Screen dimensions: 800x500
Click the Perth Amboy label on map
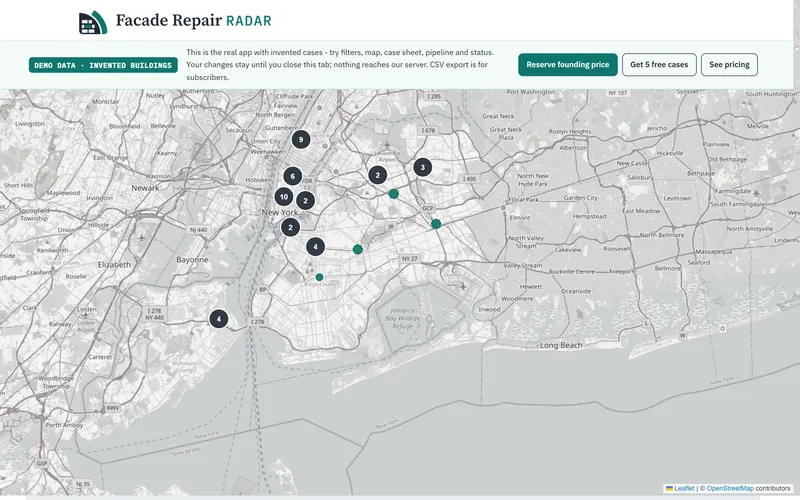coord(64,425)
